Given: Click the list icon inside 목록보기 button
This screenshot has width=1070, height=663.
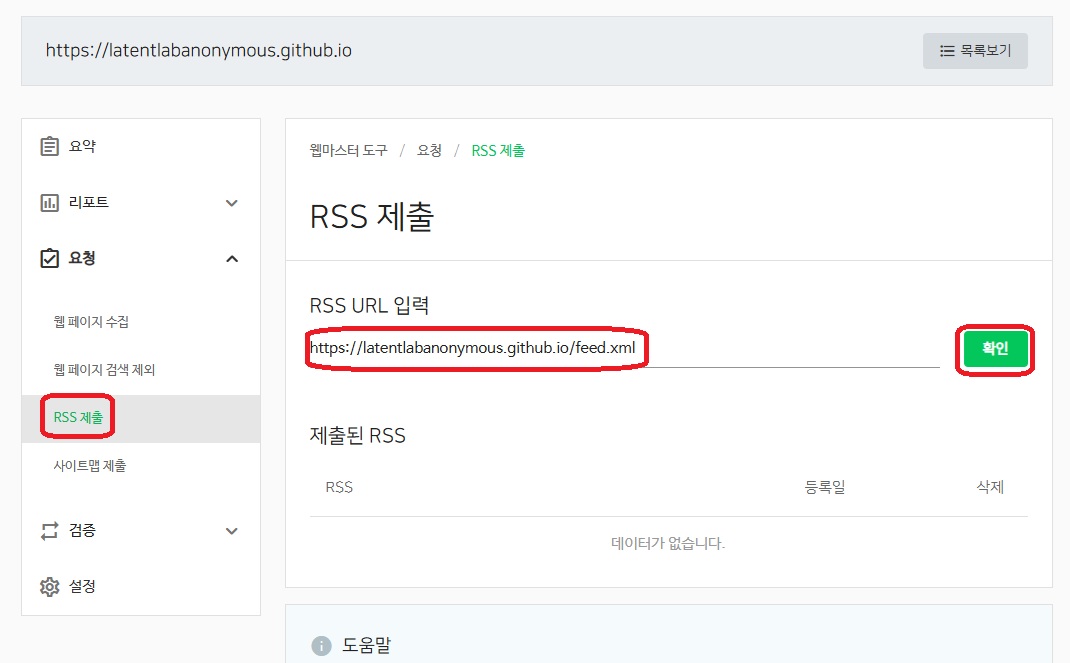Looking at the screenshot, I should (x=948, y=51).
